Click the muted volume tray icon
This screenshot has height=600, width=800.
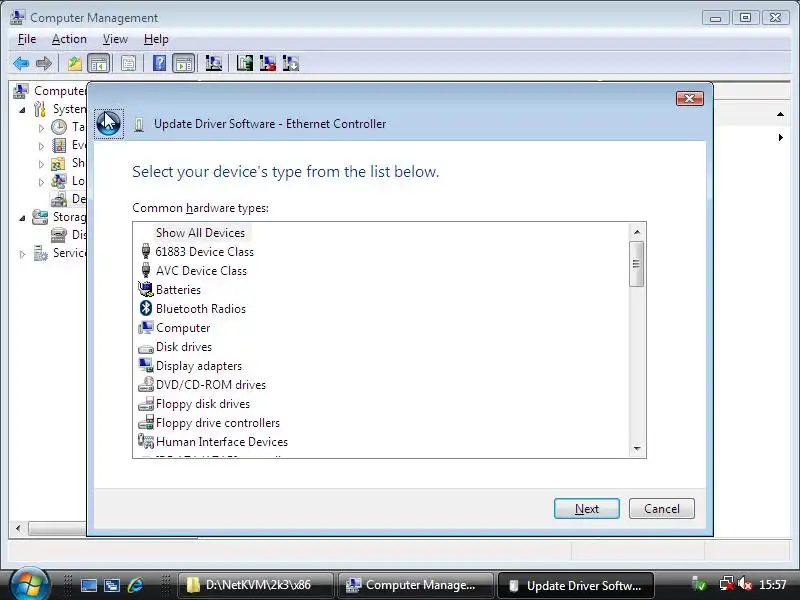coord(745,584)
